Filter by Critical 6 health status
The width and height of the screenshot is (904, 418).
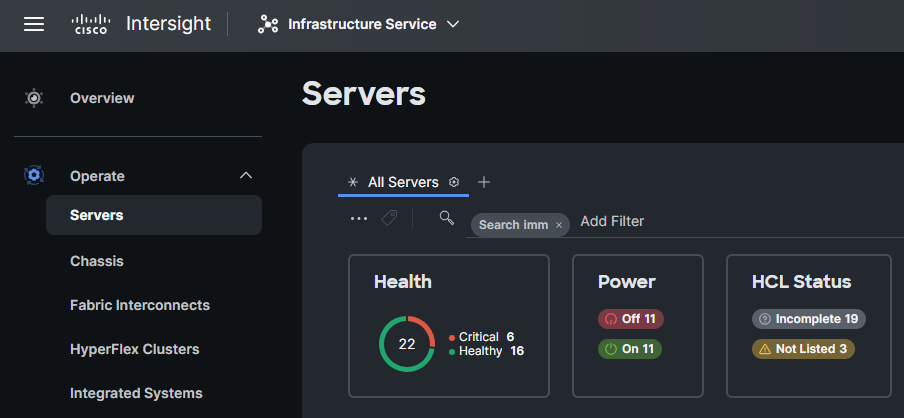[481, 337]
